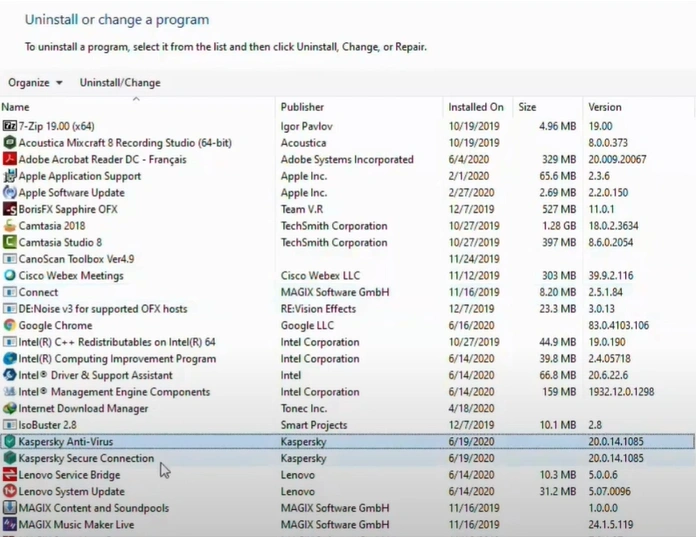Select Adobe Acrobat Reader DC - Français name
696x537 pixels.
pyautogui.click(x=102, y=159)
